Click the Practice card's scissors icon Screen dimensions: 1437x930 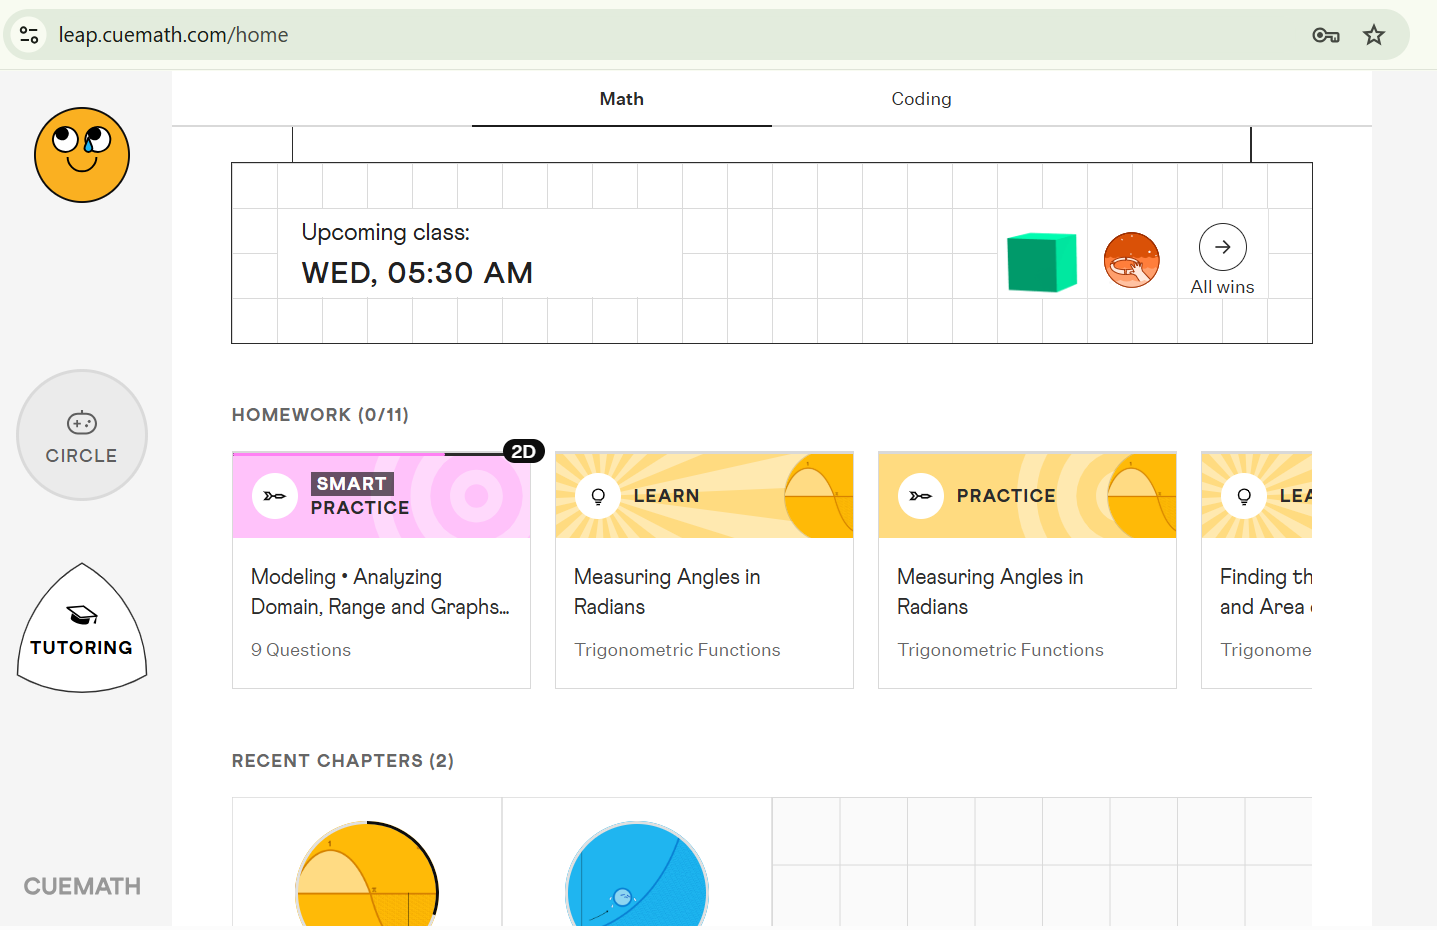click(920, 495)
